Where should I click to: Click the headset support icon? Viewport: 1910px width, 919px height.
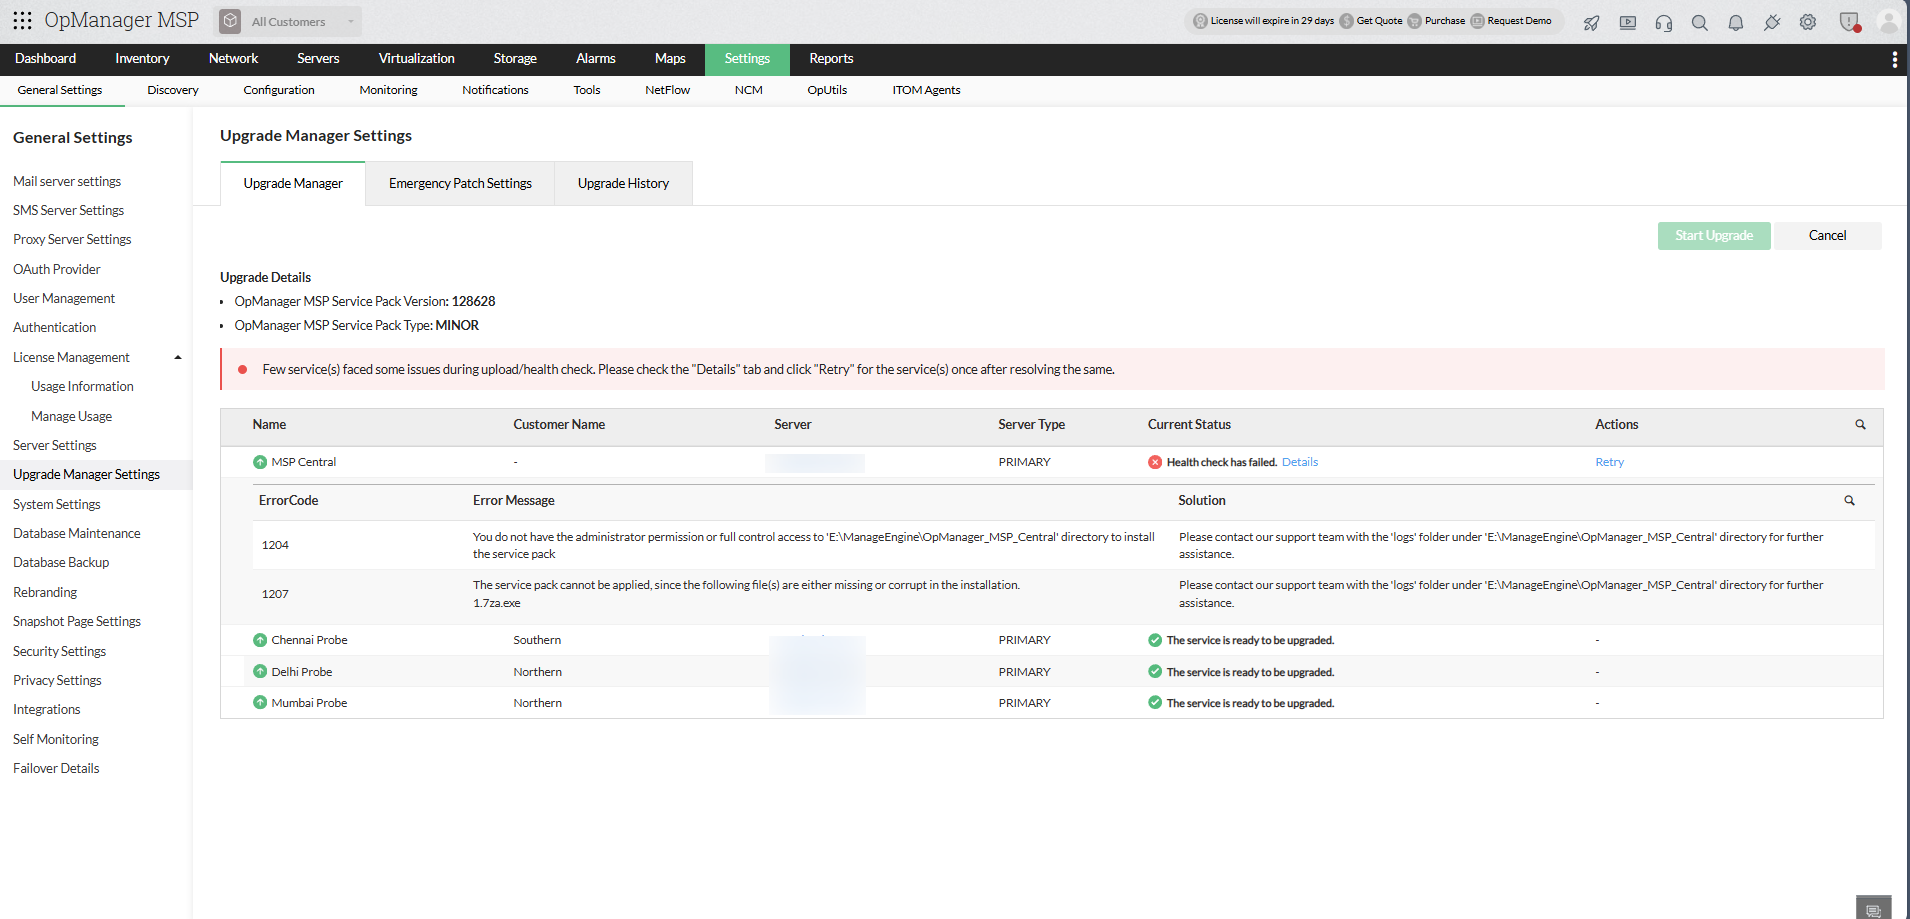(1664, 22)
